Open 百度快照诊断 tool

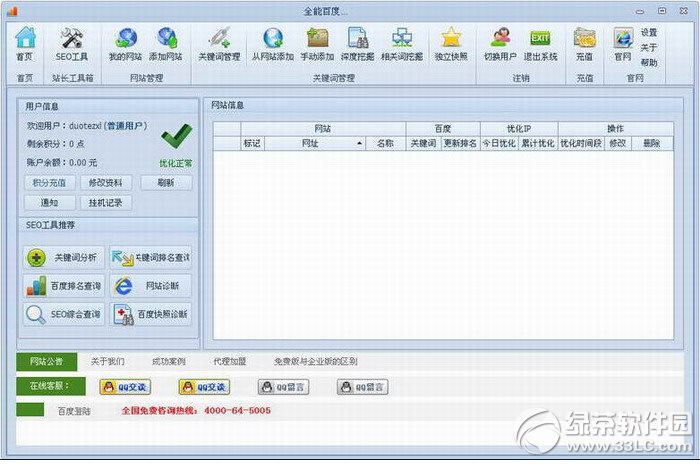point(150,314)
